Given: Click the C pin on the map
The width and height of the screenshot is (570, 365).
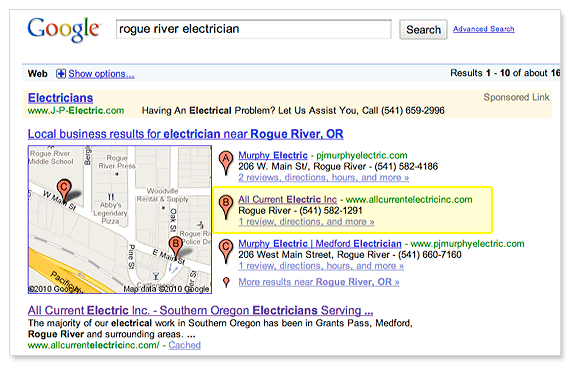Looking at the screenshot, I should (x=64, y=190).
